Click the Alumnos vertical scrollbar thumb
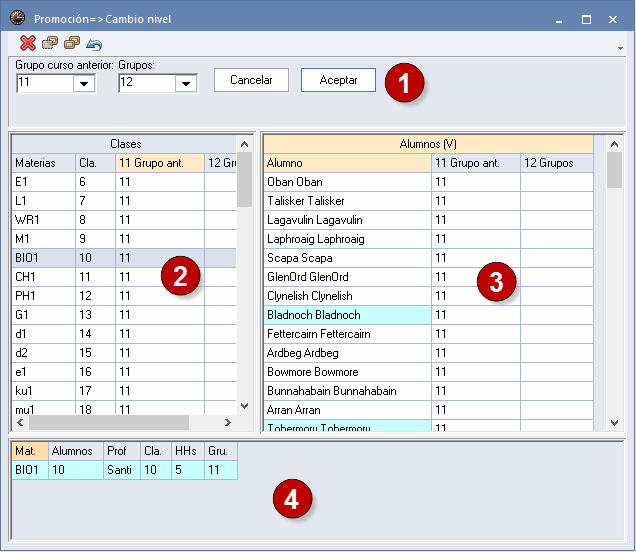The width and height of the screenshot is (636, 552). (x=615, y=170)
